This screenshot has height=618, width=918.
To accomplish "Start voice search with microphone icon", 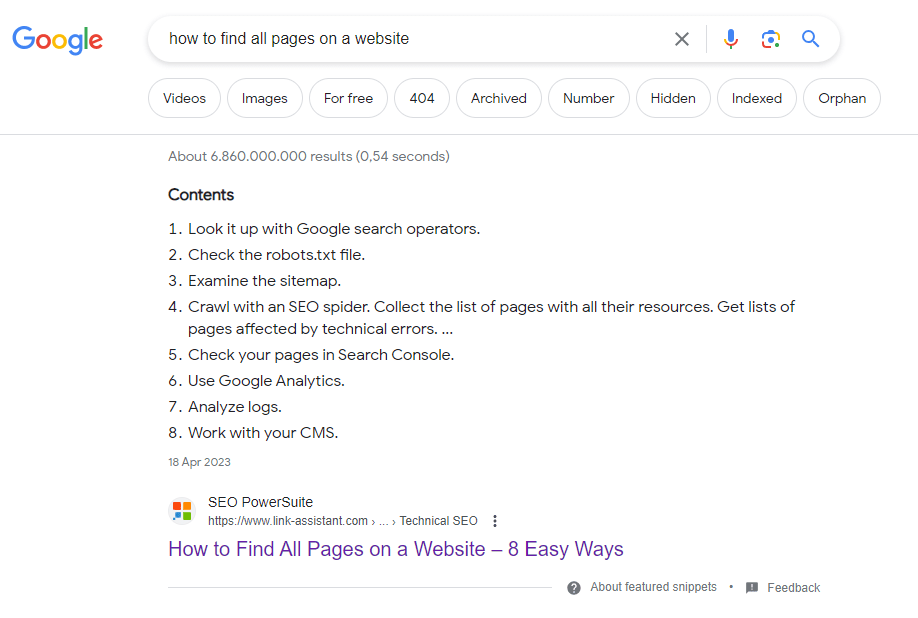I will 730,39.
